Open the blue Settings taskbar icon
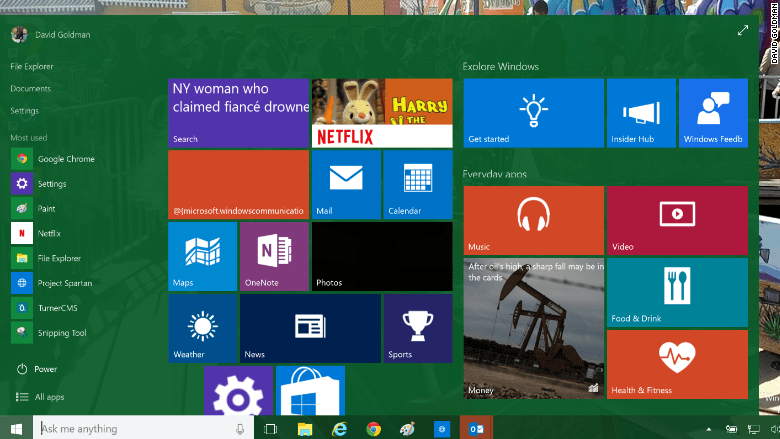 click(442, 429)
